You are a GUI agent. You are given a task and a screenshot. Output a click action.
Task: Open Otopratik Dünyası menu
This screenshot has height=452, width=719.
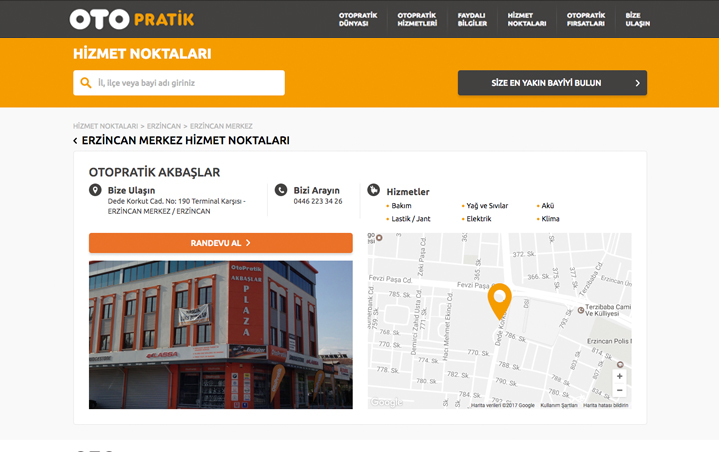358,19
